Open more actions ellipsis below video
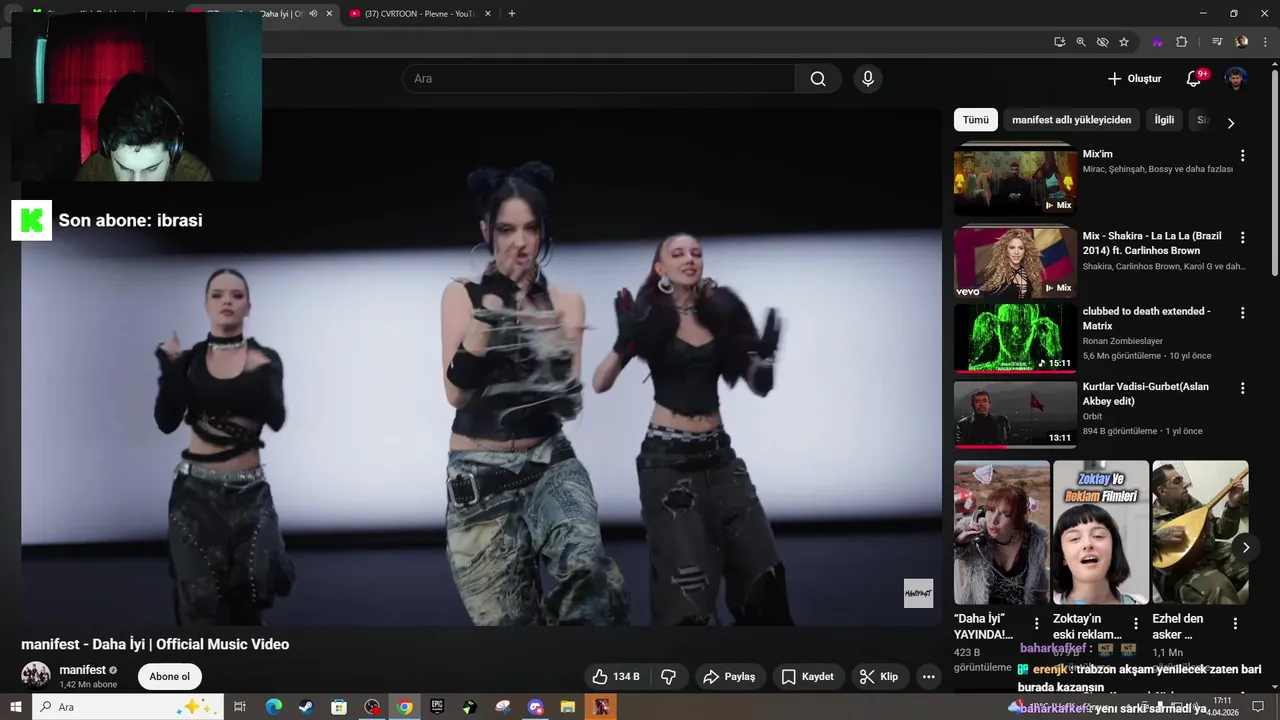Viewport: 1280px width, 720px height. click(x=929, y=677)
